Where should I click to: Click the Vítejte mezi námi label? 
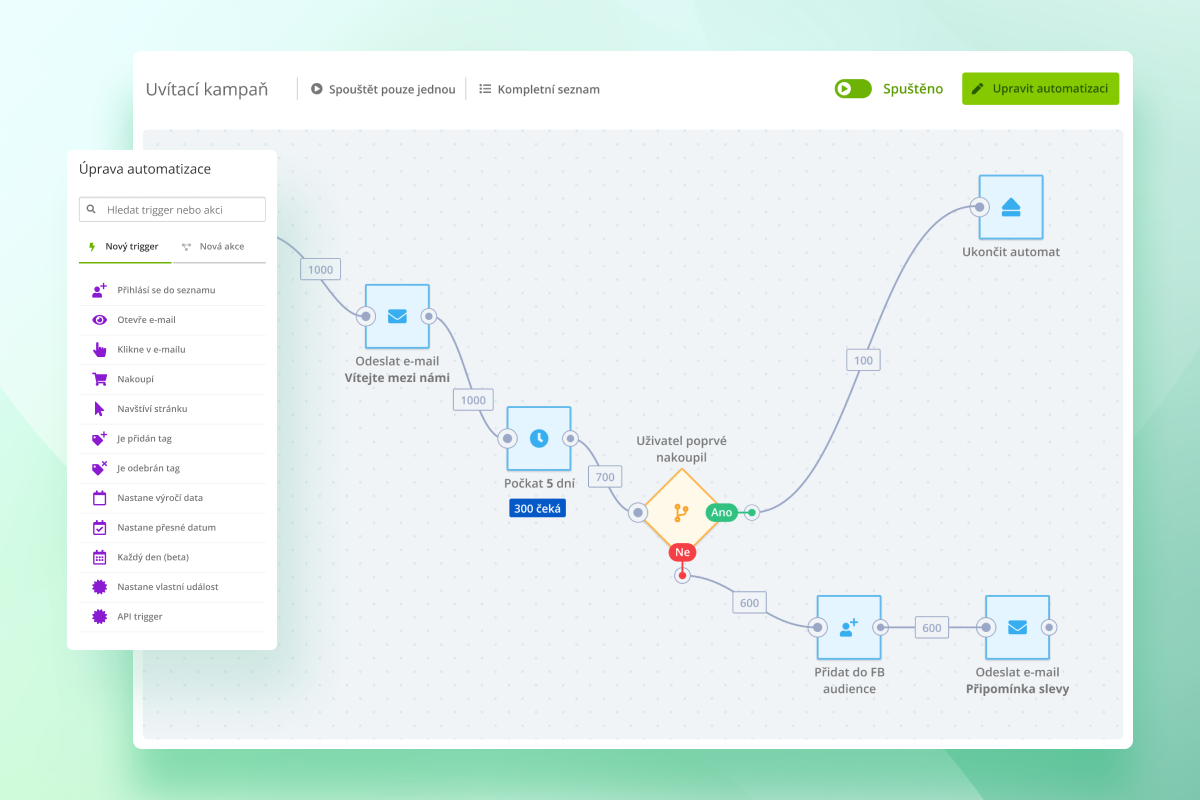(397, 378)
